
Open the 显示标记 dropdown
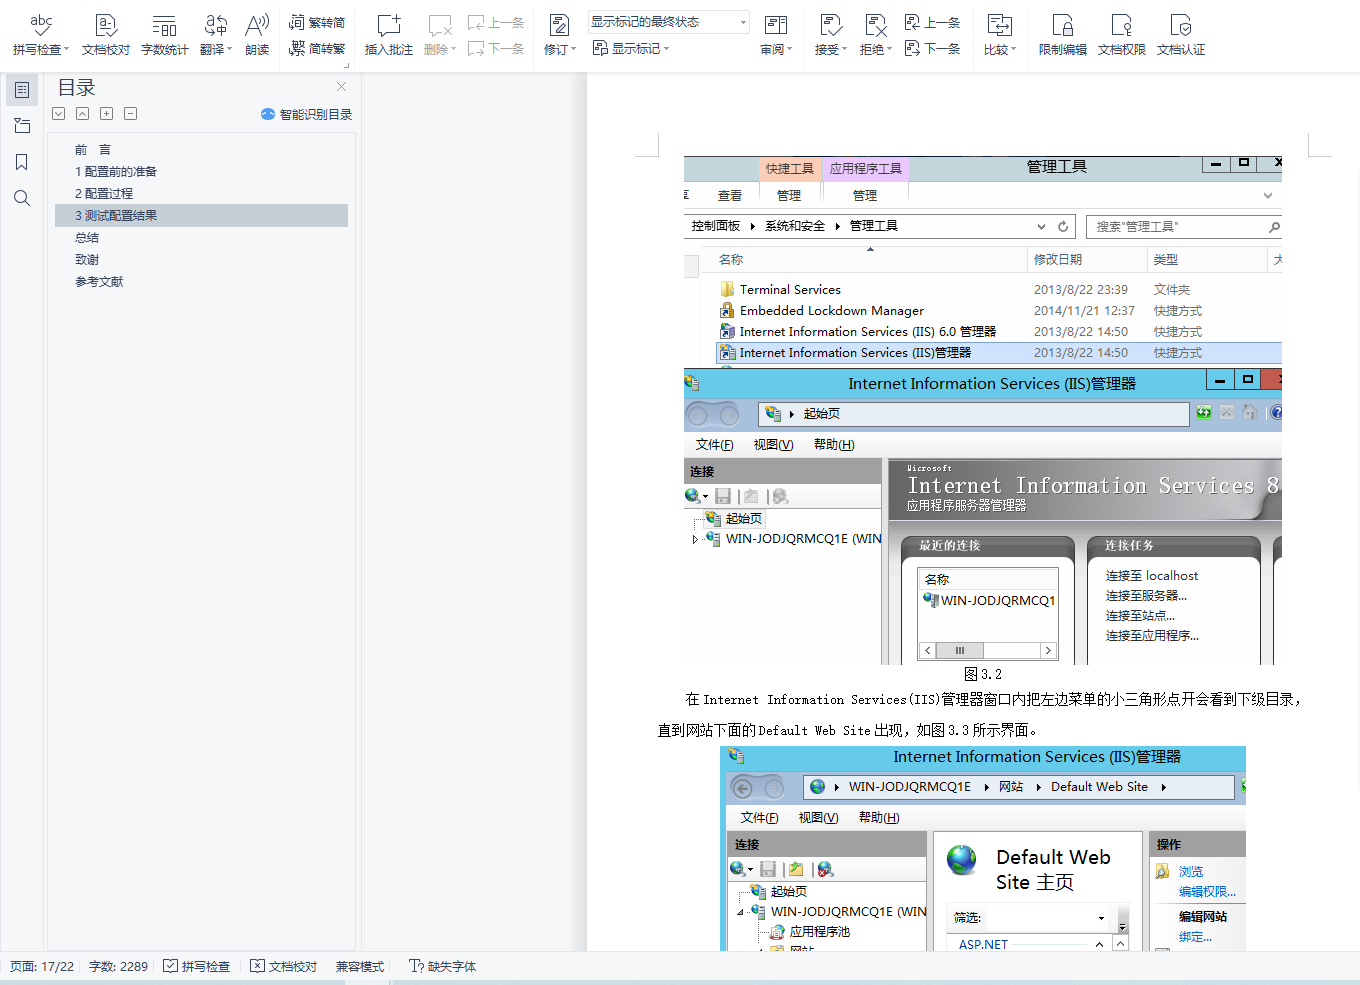(x=631, y=48)
